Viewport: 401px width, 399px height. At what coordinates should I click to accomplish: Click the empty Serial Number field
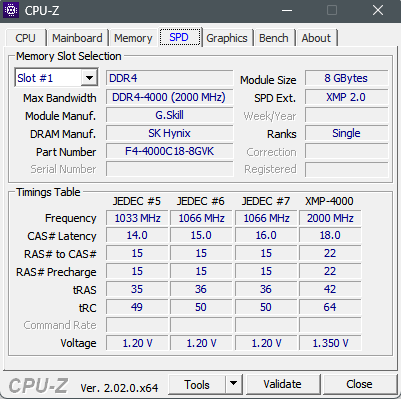(169, 169)
